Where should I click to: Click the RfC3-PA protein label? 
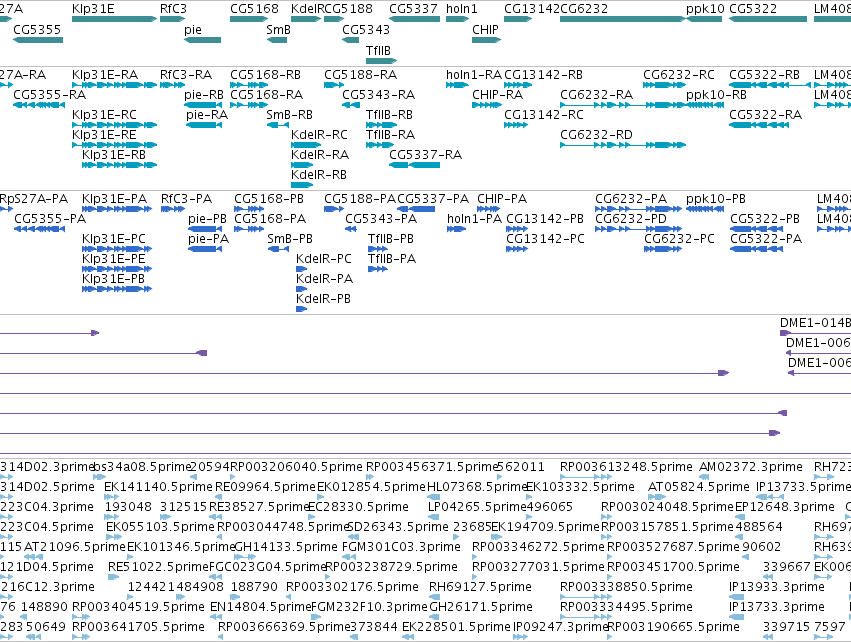[186, 199]
